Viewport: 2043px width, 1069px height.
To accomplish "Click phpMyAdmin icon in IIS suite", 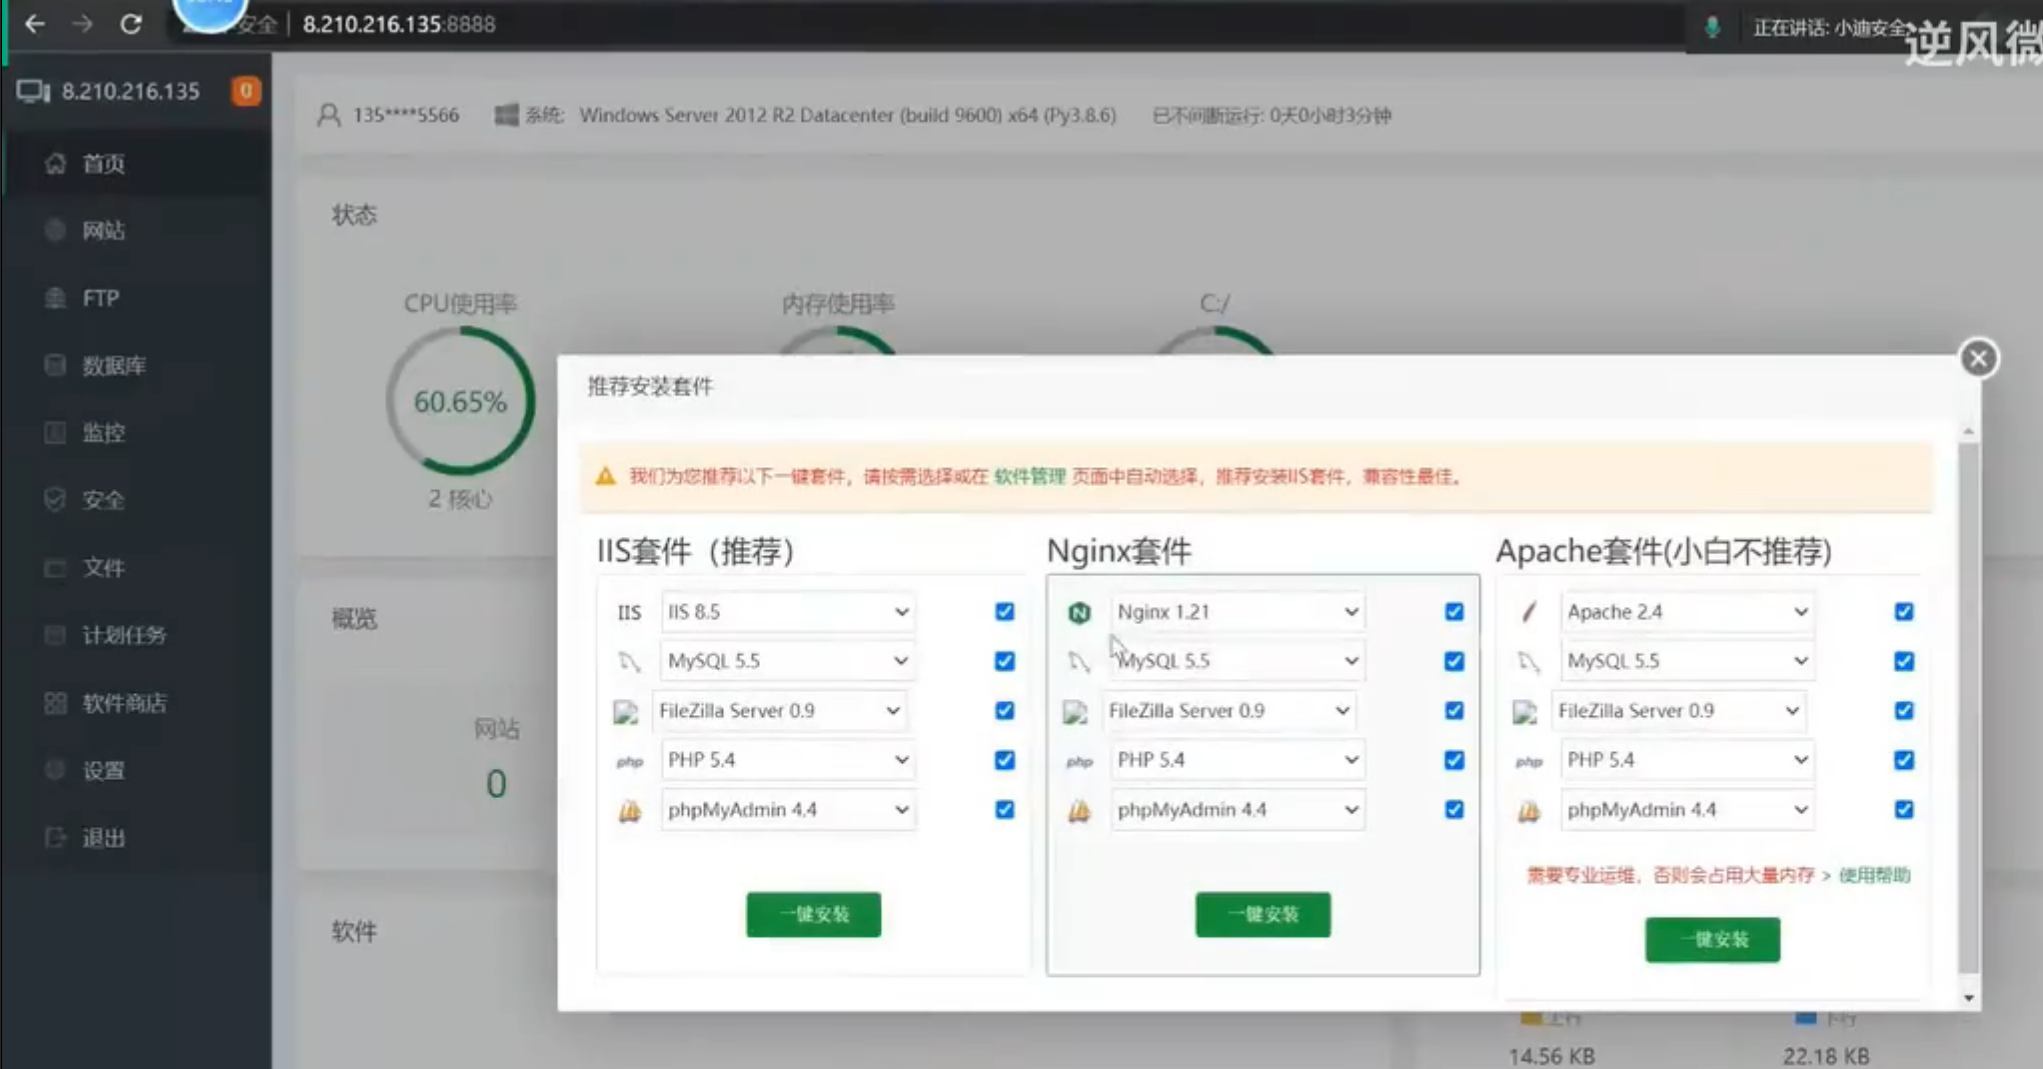I will (629, 810).
